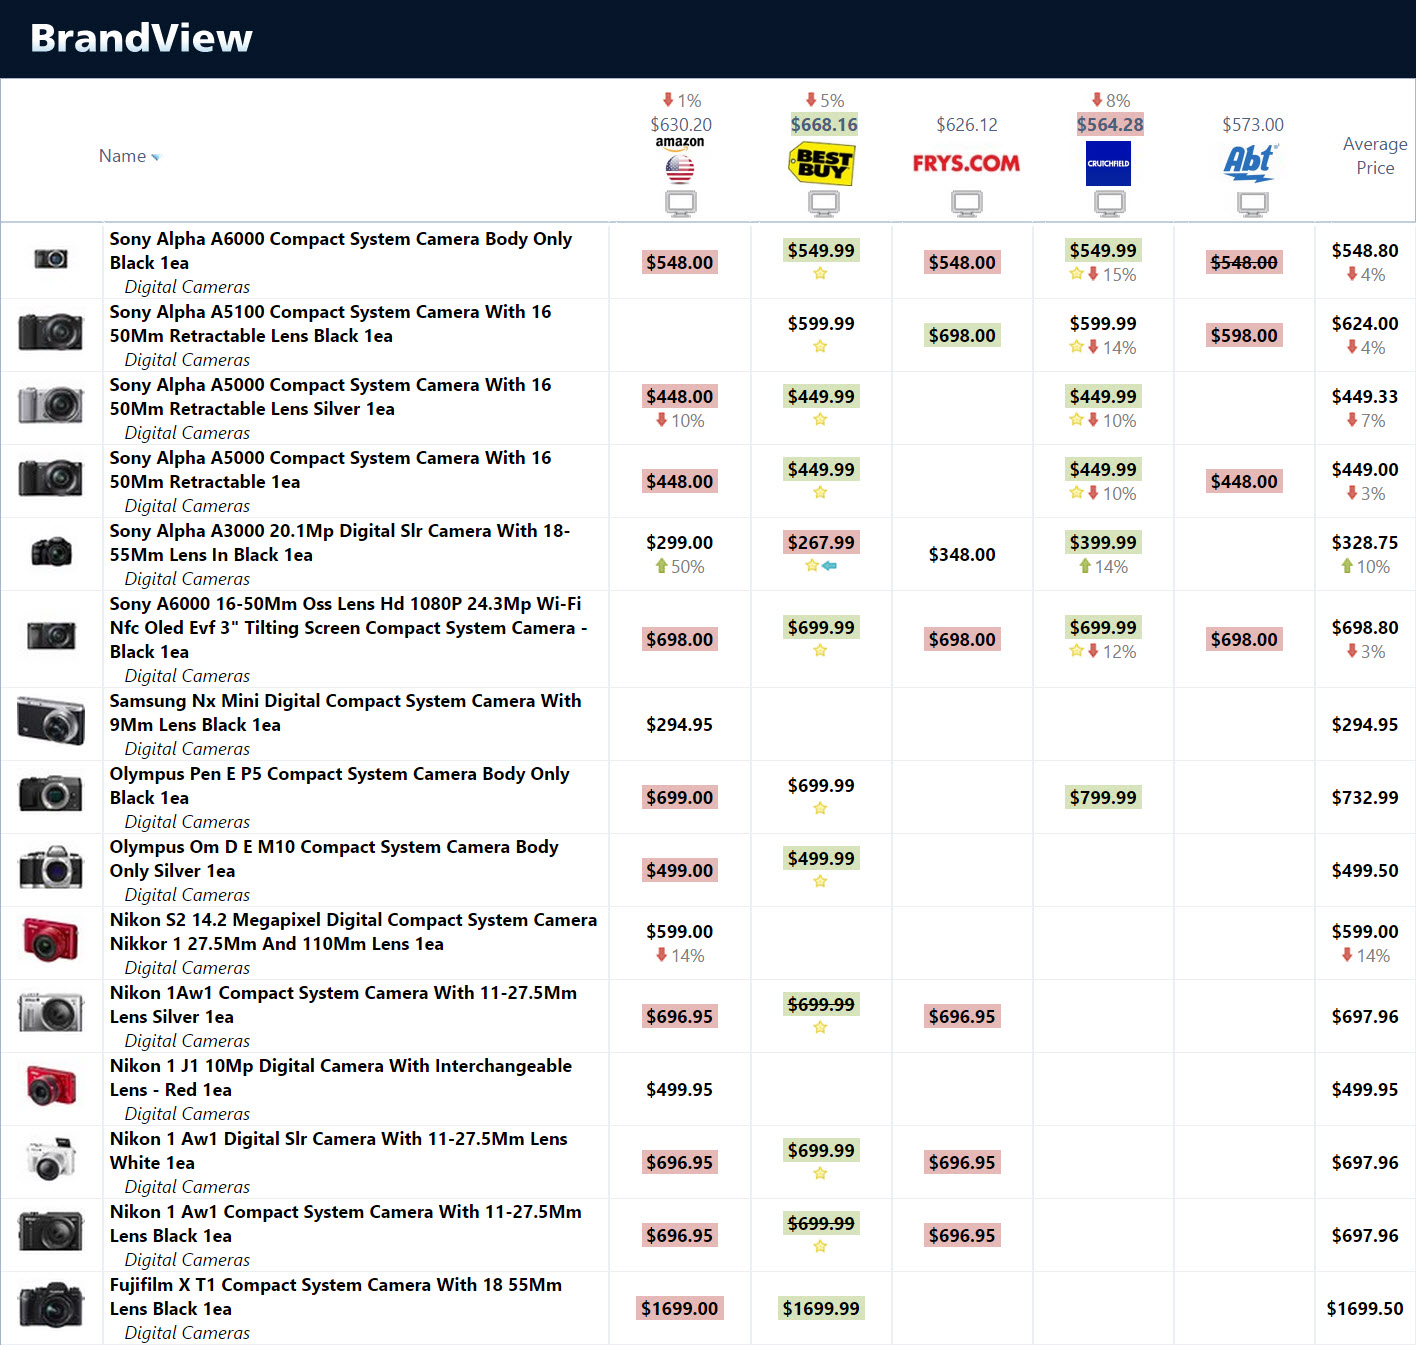Open the BrandView logo link
This screenshot has height=1345, width=1416.
pyautogui.click(x=141, y=38)
